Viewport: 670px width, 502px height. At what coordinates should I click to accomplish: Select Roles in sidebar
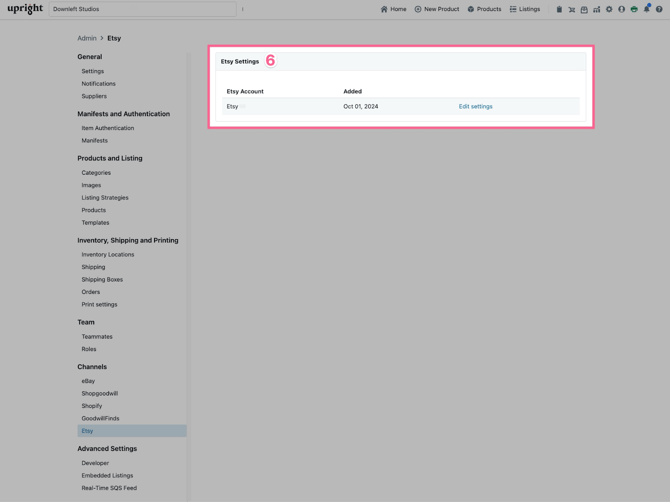coord(89,349)
